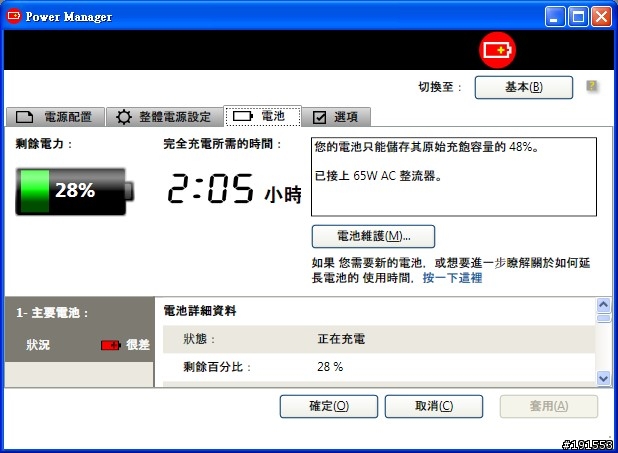Click the 正在充電 status value
This screenshot has width=618, height=453.
(x=341, y=339)
